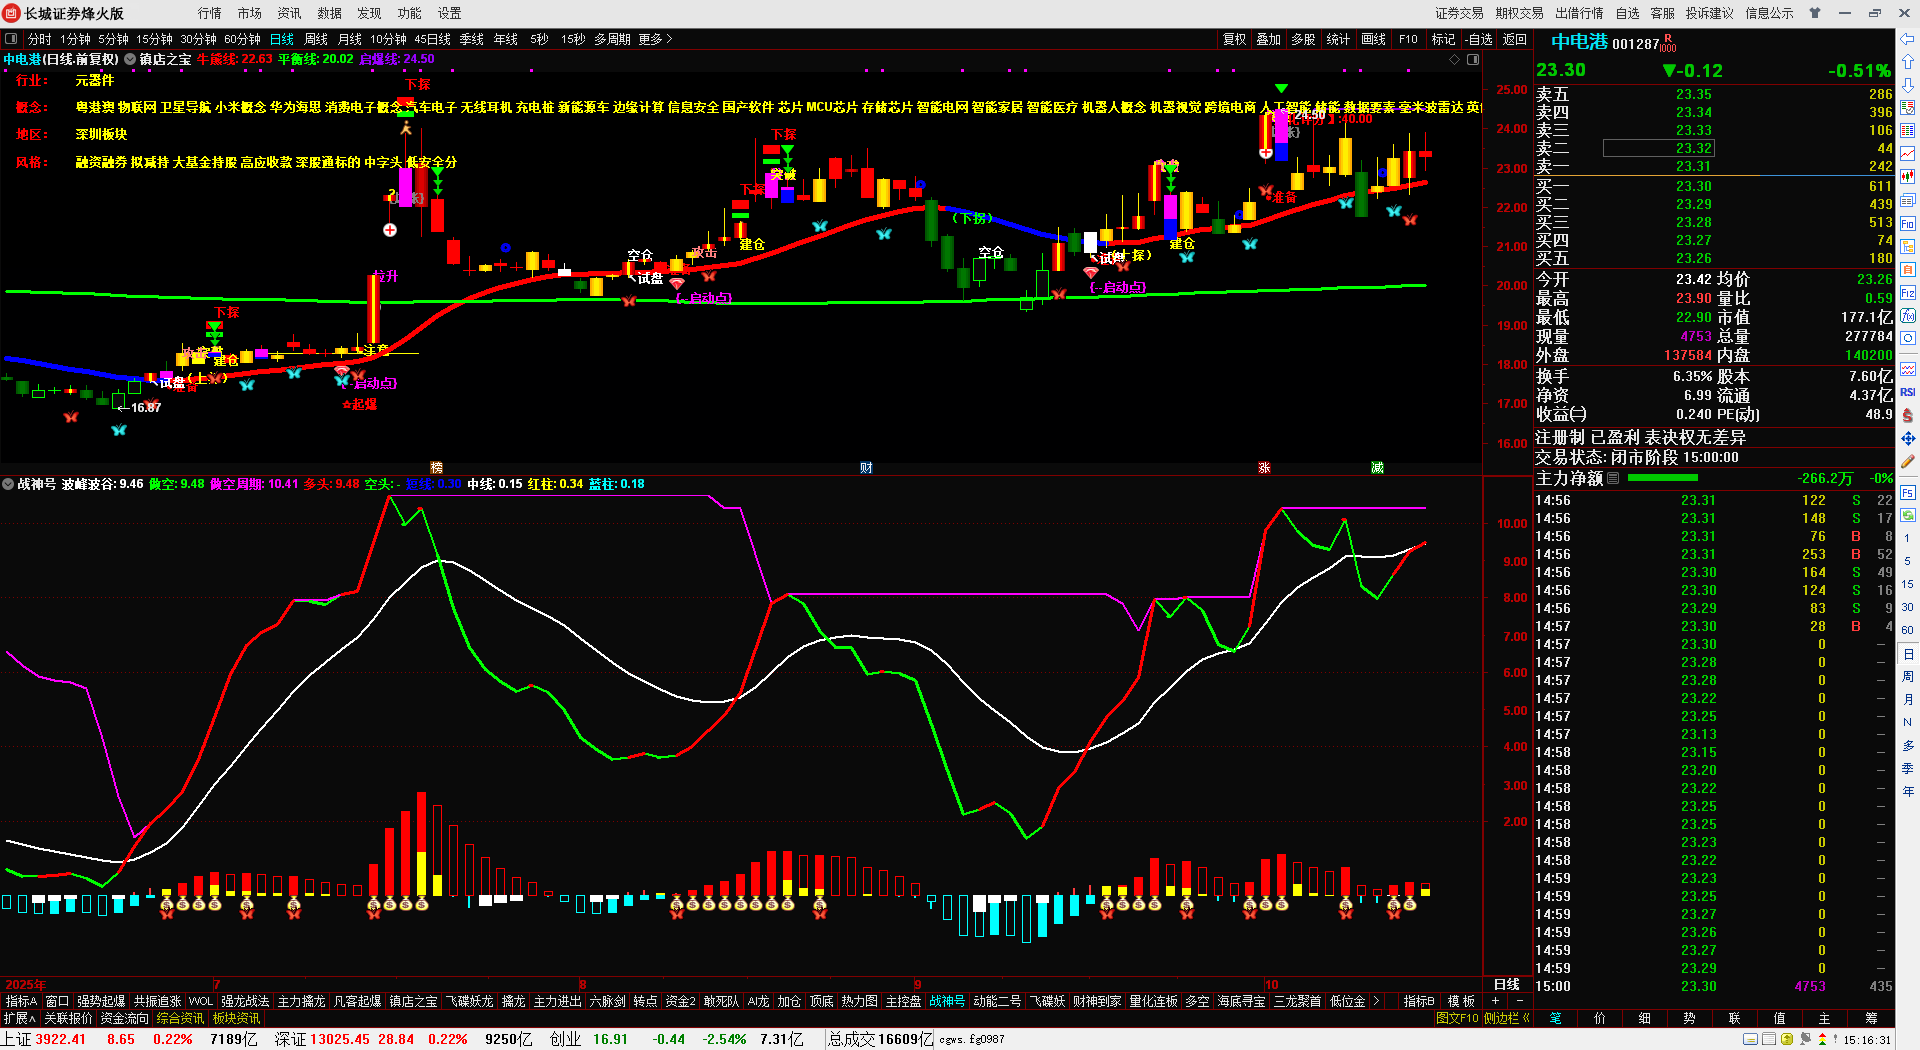The height and width of the screenshot is (1050, 1920).
Task: Click the 返回 return button
Action: 1515,39
